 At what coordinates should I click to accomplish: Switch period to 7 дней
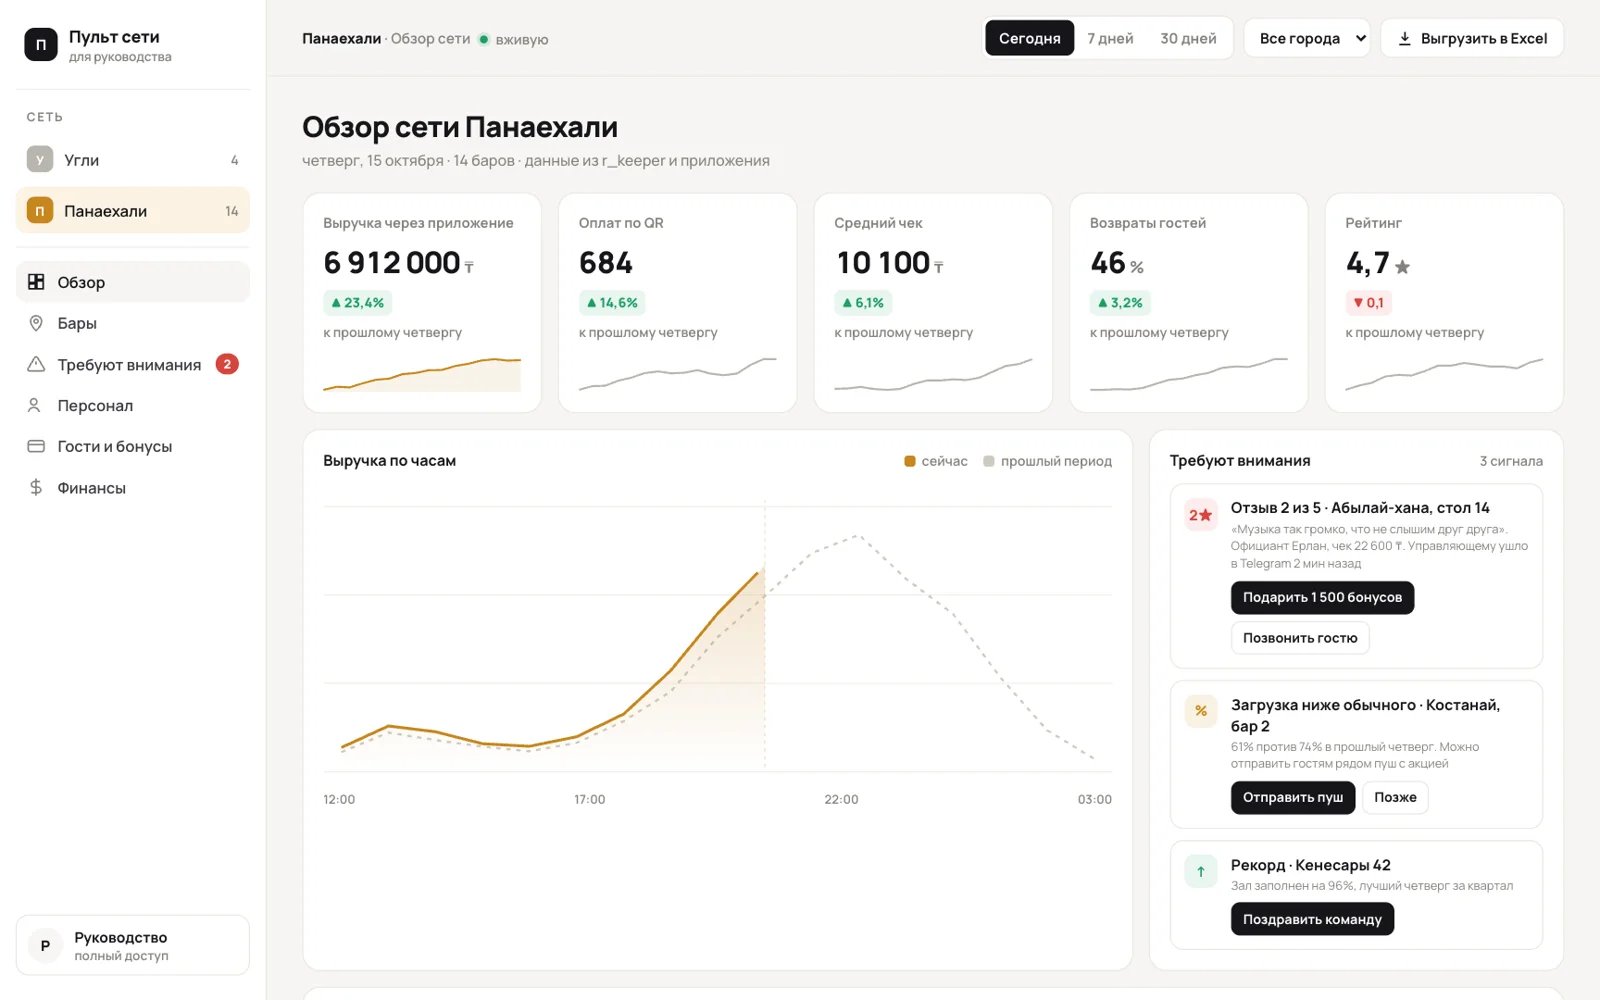(x=1110, y=38)
